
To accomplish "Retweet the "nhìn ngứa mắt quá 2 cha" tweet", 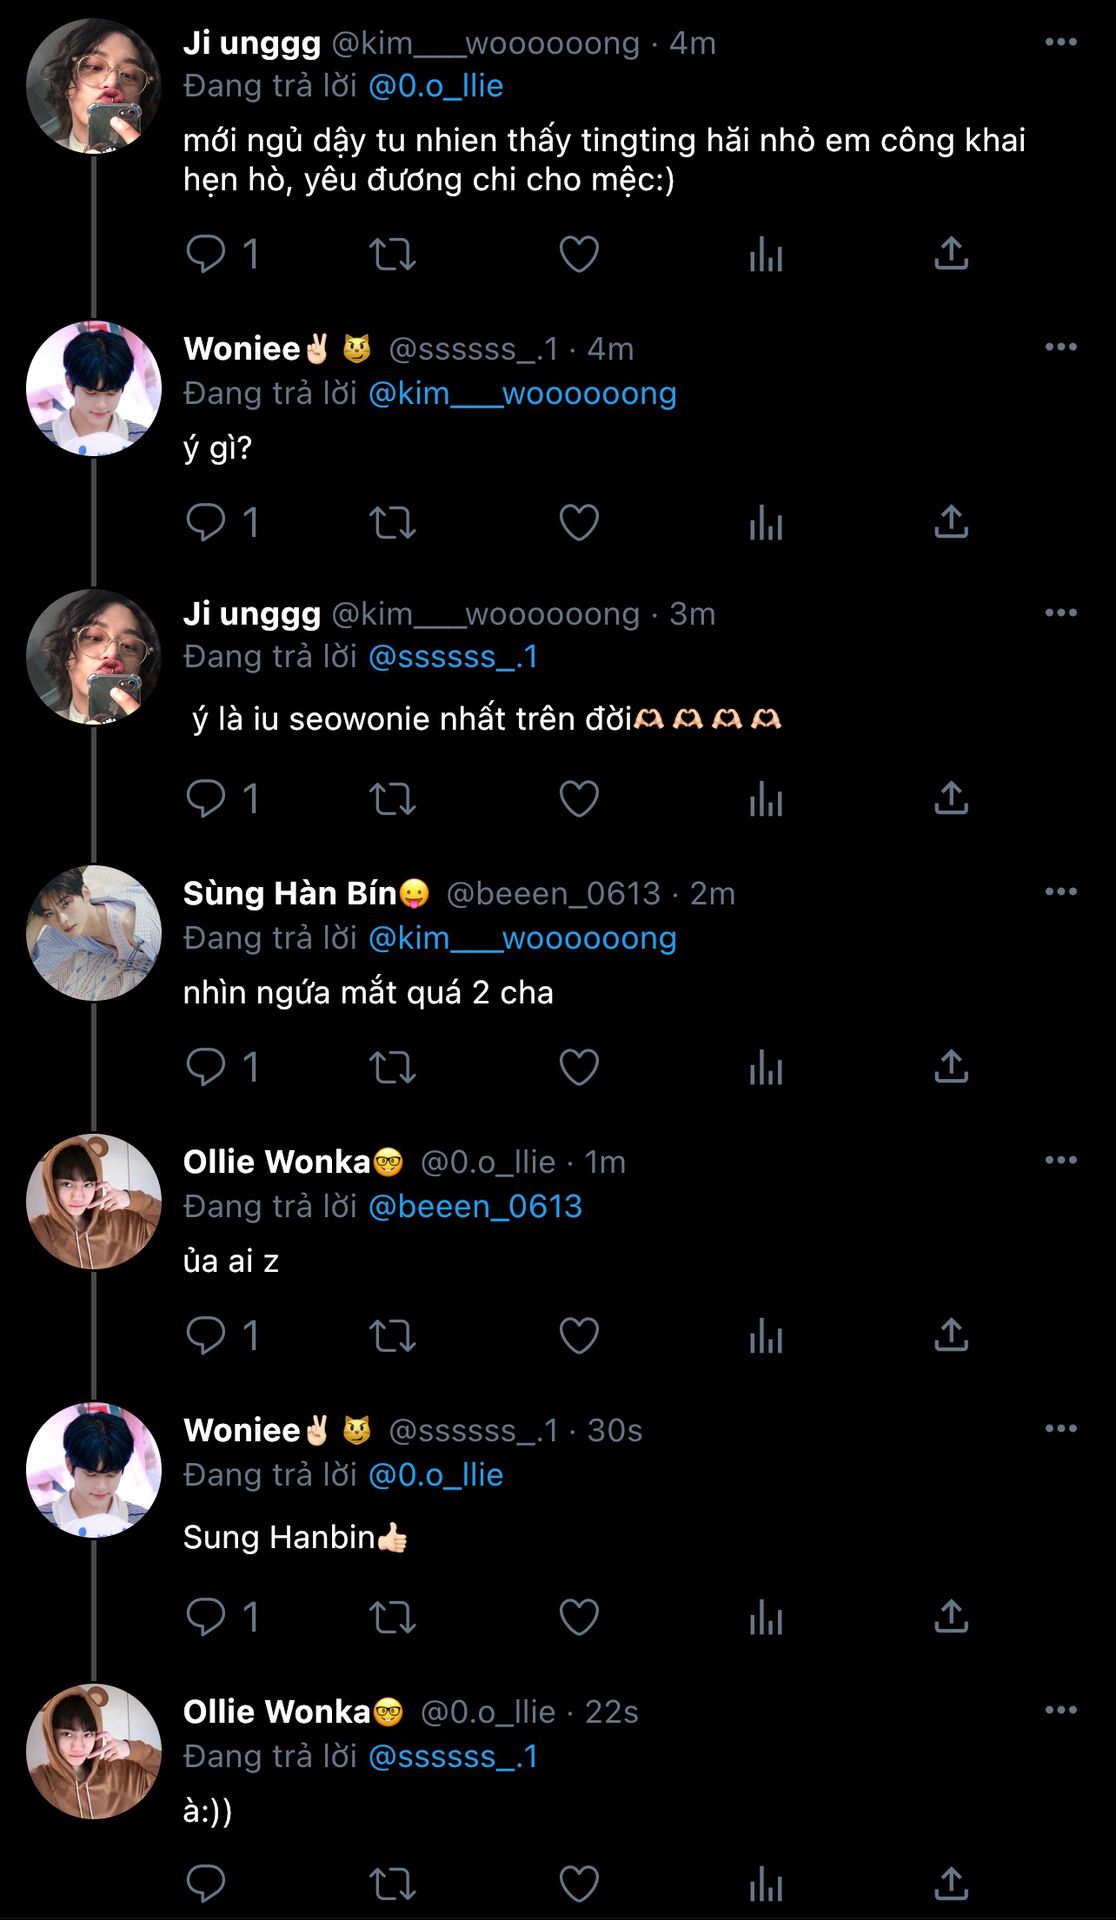I will pos(392,1067).
